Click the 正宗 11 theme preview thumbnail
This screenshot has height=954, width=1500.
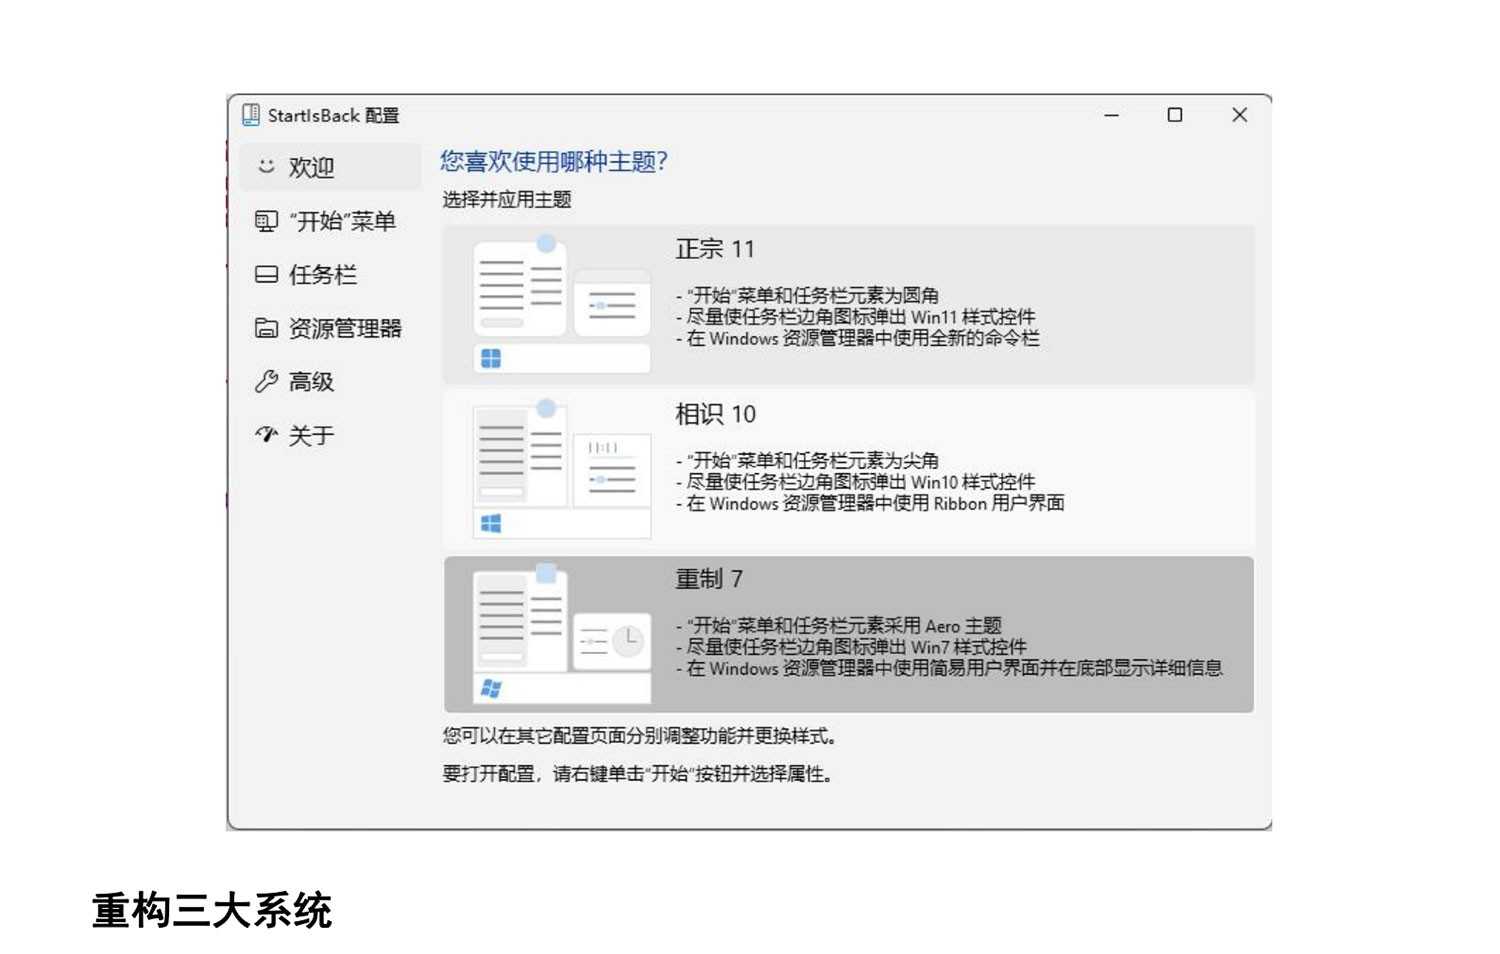coord(561,305)
